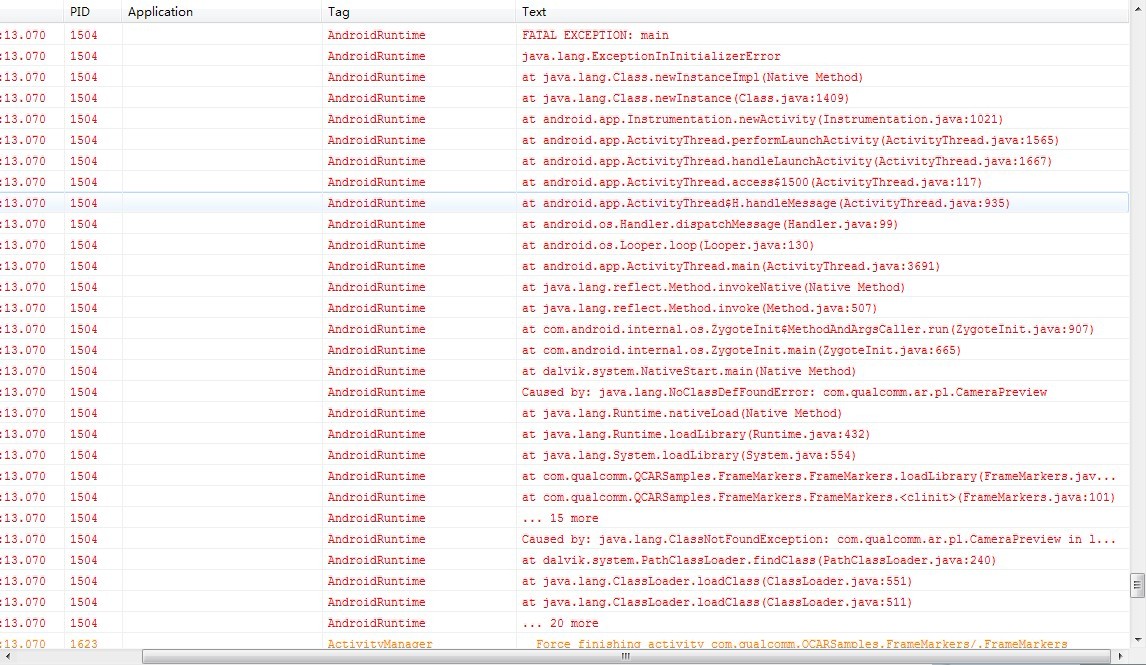Select the Handler.dispatchMessage stack line
The height and width of the screenshot is (665, 1146).
point(564,224)
